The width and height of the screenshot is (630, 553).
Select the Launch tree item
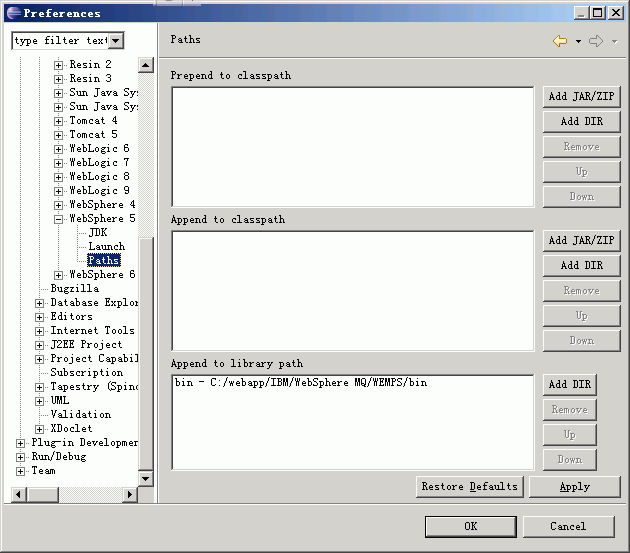click(106, 246)
